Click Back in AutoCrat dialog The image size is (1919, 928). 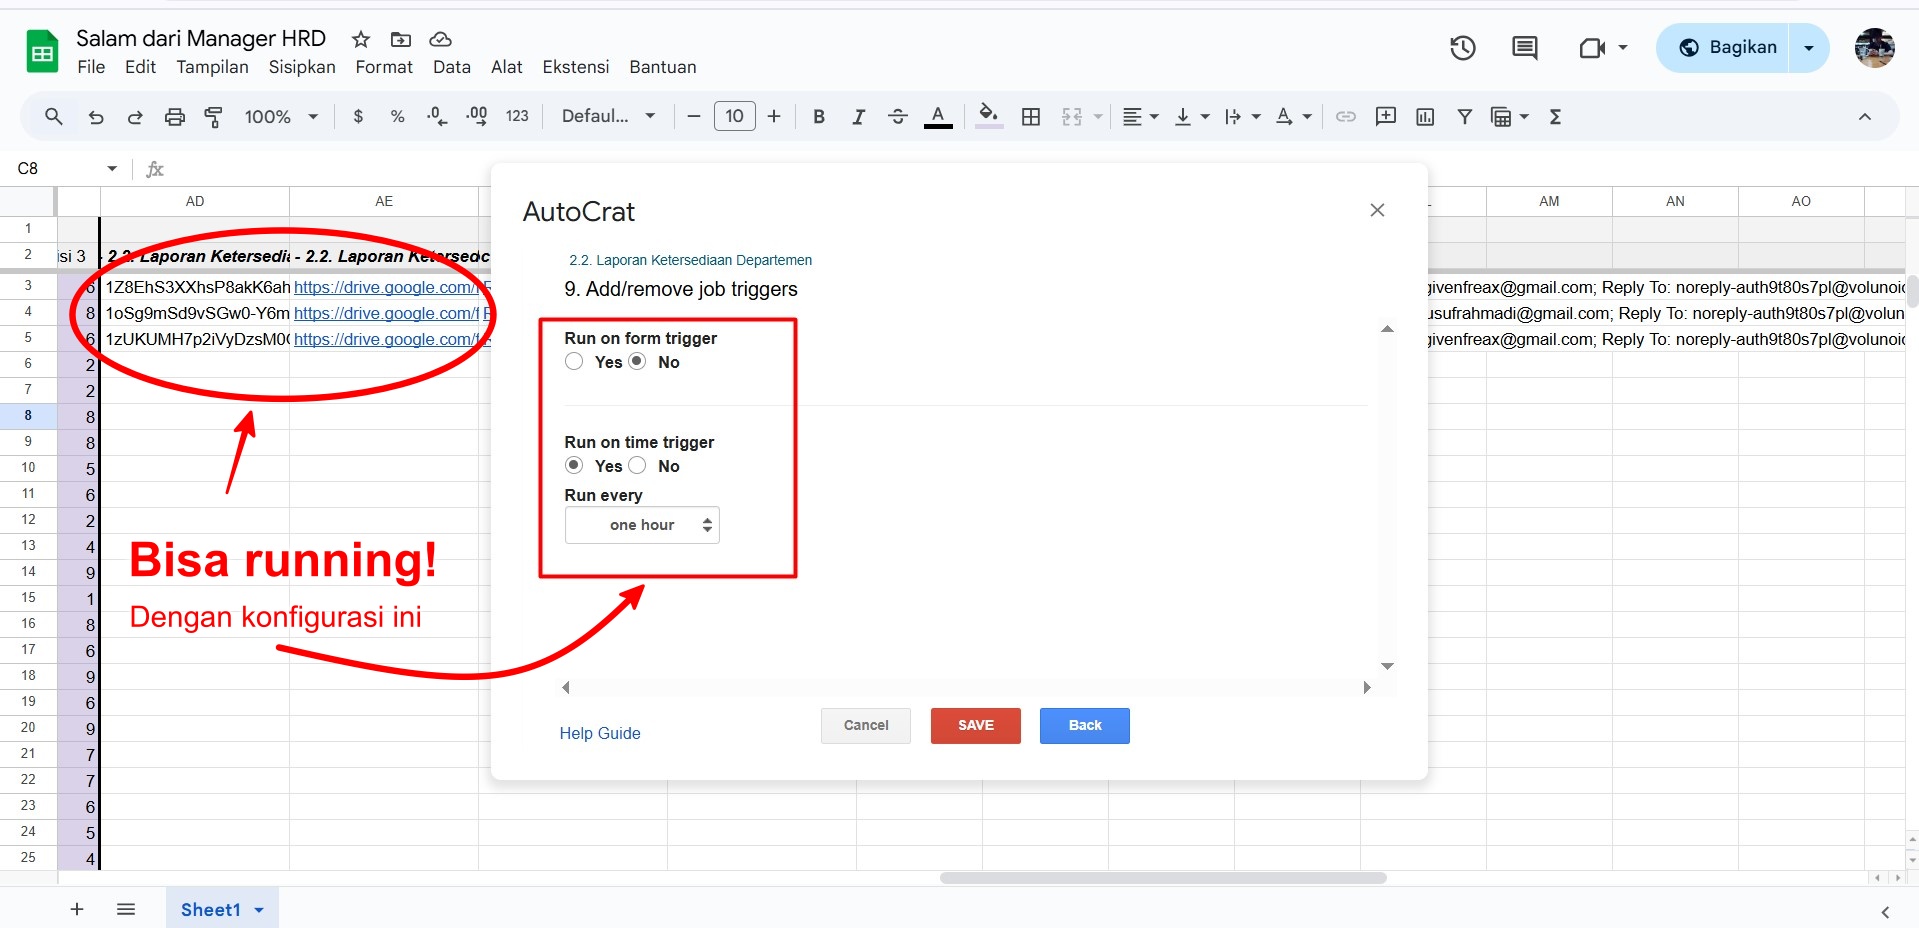[x=1085, y=726]
